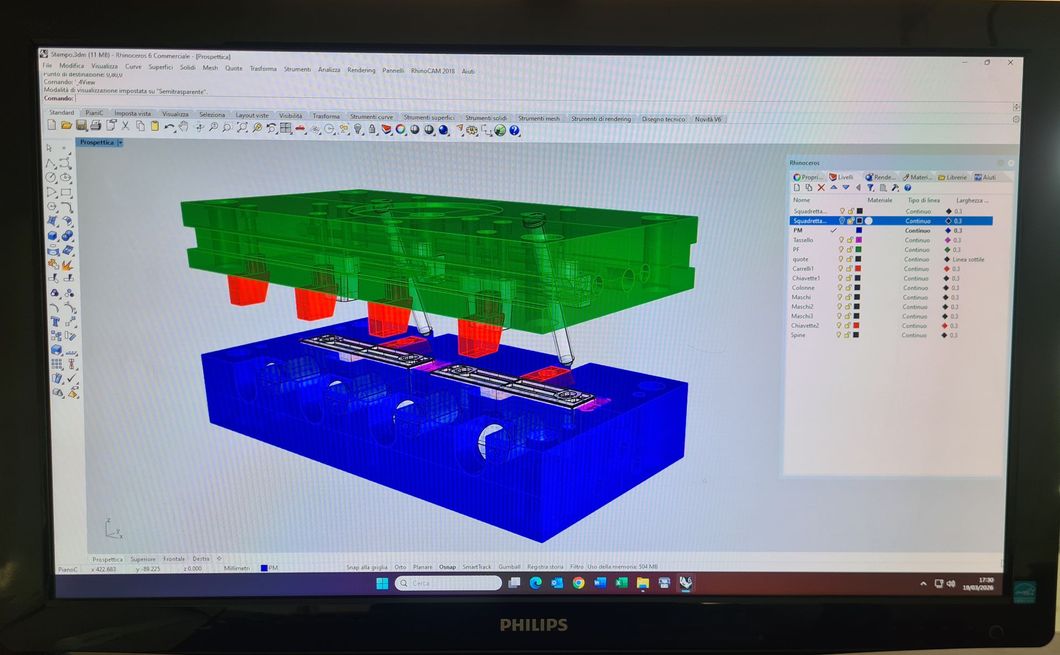Click the padlock lock objects icon
Screen dimensions: 1060x655
pyautogui.click(x=372, y=130)
